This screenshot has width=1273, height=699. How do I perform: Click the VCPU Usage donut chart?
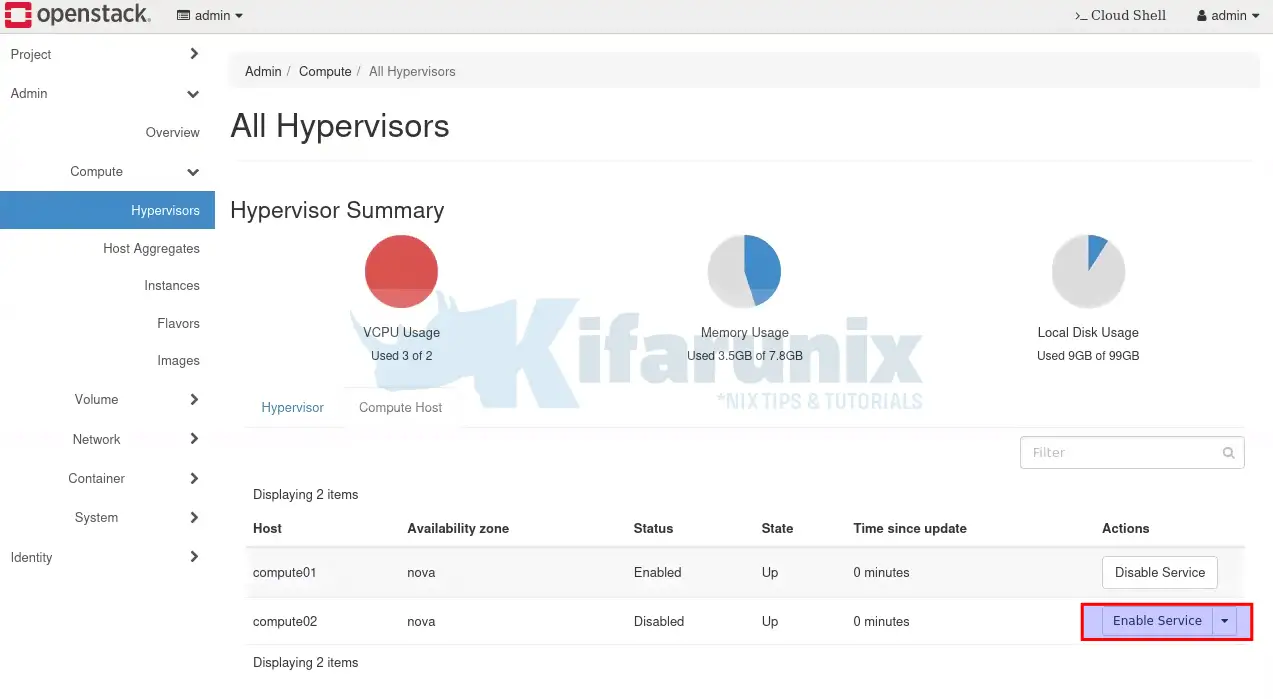(400, 271)
